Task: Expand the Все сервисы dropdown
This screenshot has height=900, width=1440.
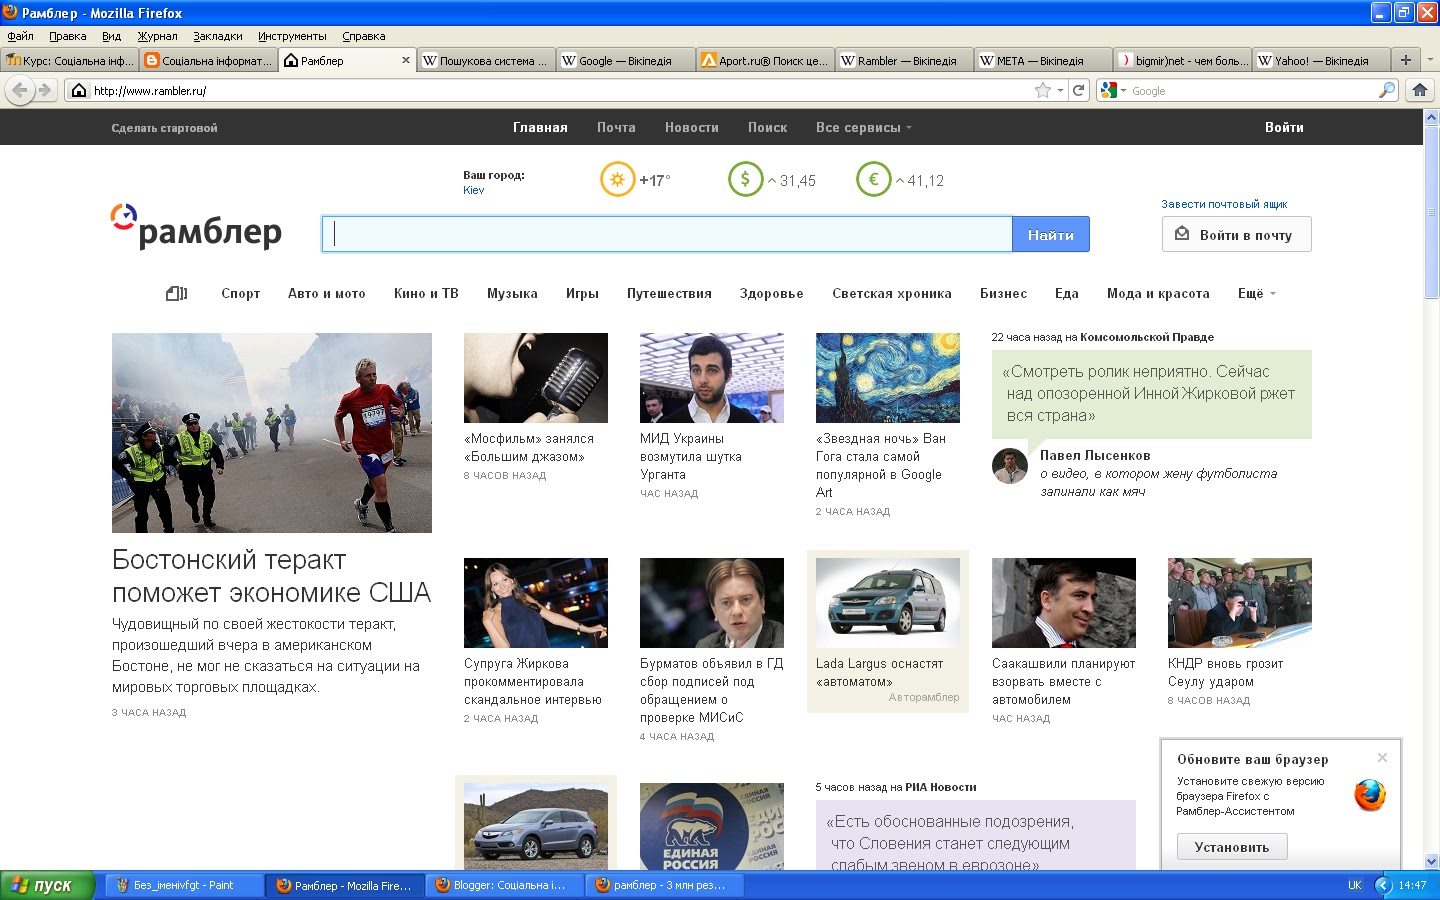Action: (864, 128)
